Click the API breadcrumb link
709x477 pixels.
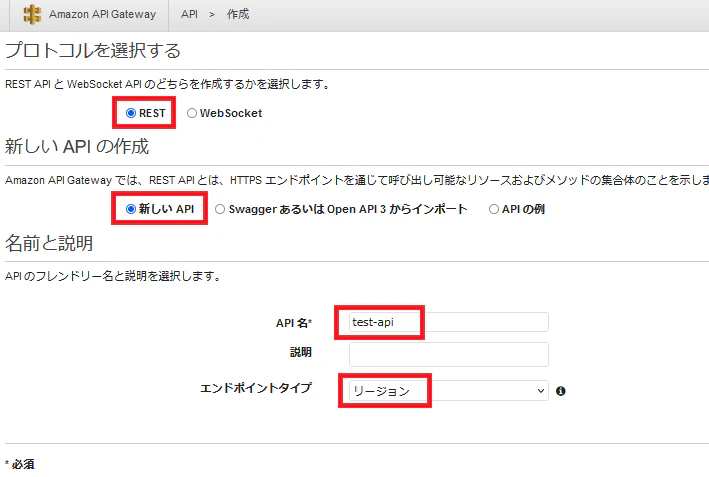(189, 14)
